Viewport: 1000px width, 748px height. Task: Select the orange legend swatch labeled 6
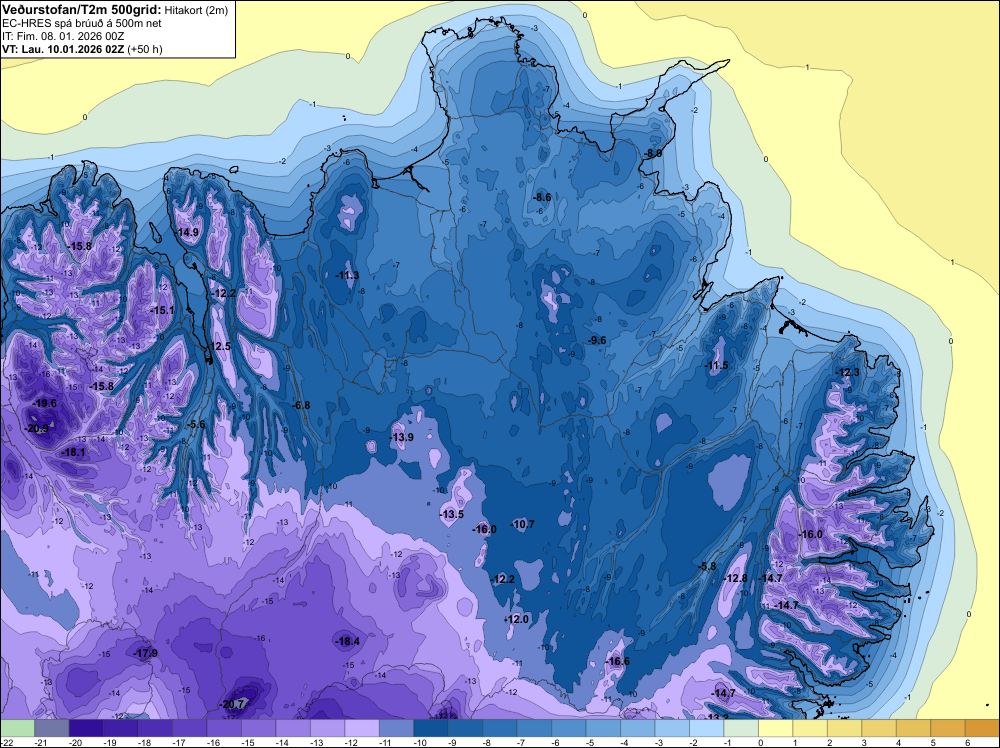pyautogui.click(x=982, y=728)
